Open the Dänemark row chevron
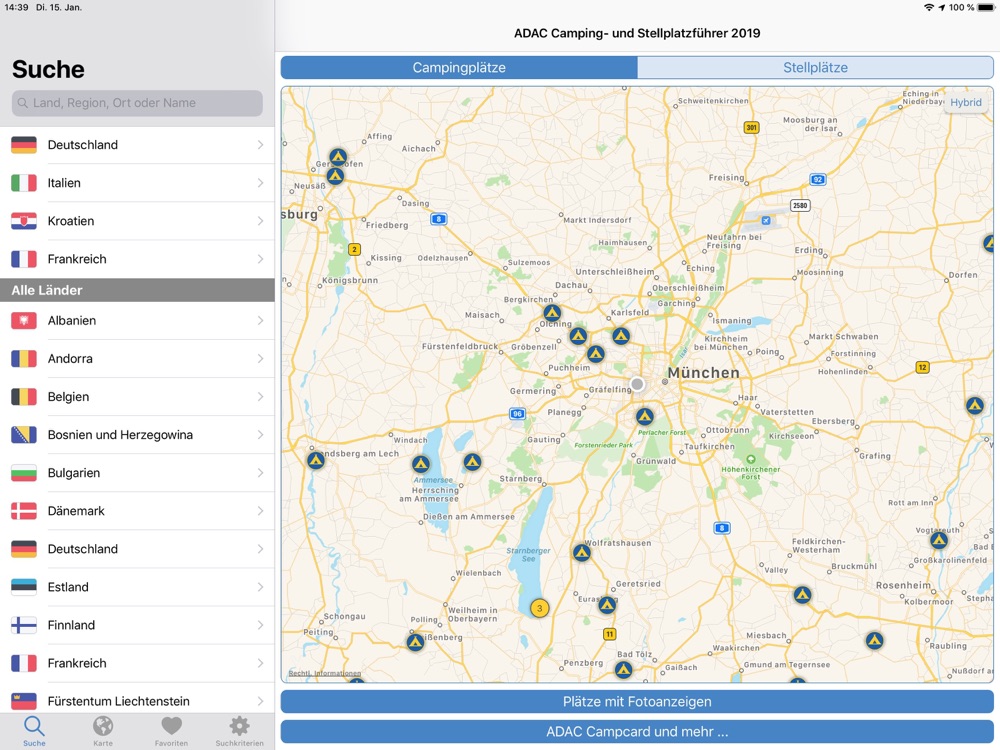Image resolution: width=1000 pixels, height=750 pixels. (260, 511)
